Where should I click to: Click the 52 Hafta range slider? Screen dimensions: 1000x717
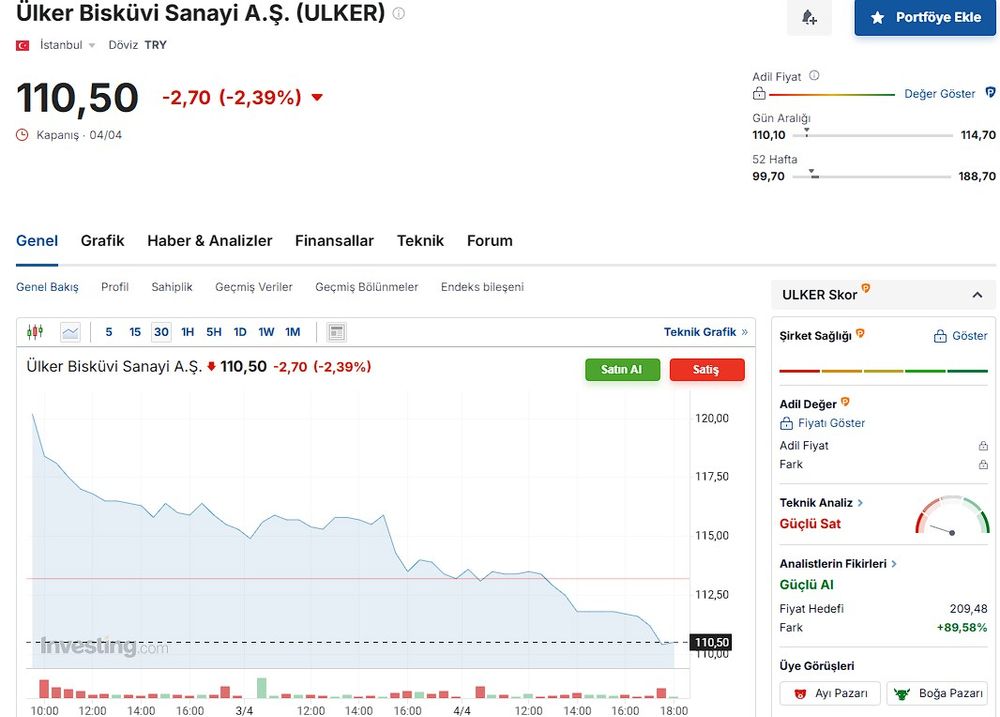coord(871,176)
